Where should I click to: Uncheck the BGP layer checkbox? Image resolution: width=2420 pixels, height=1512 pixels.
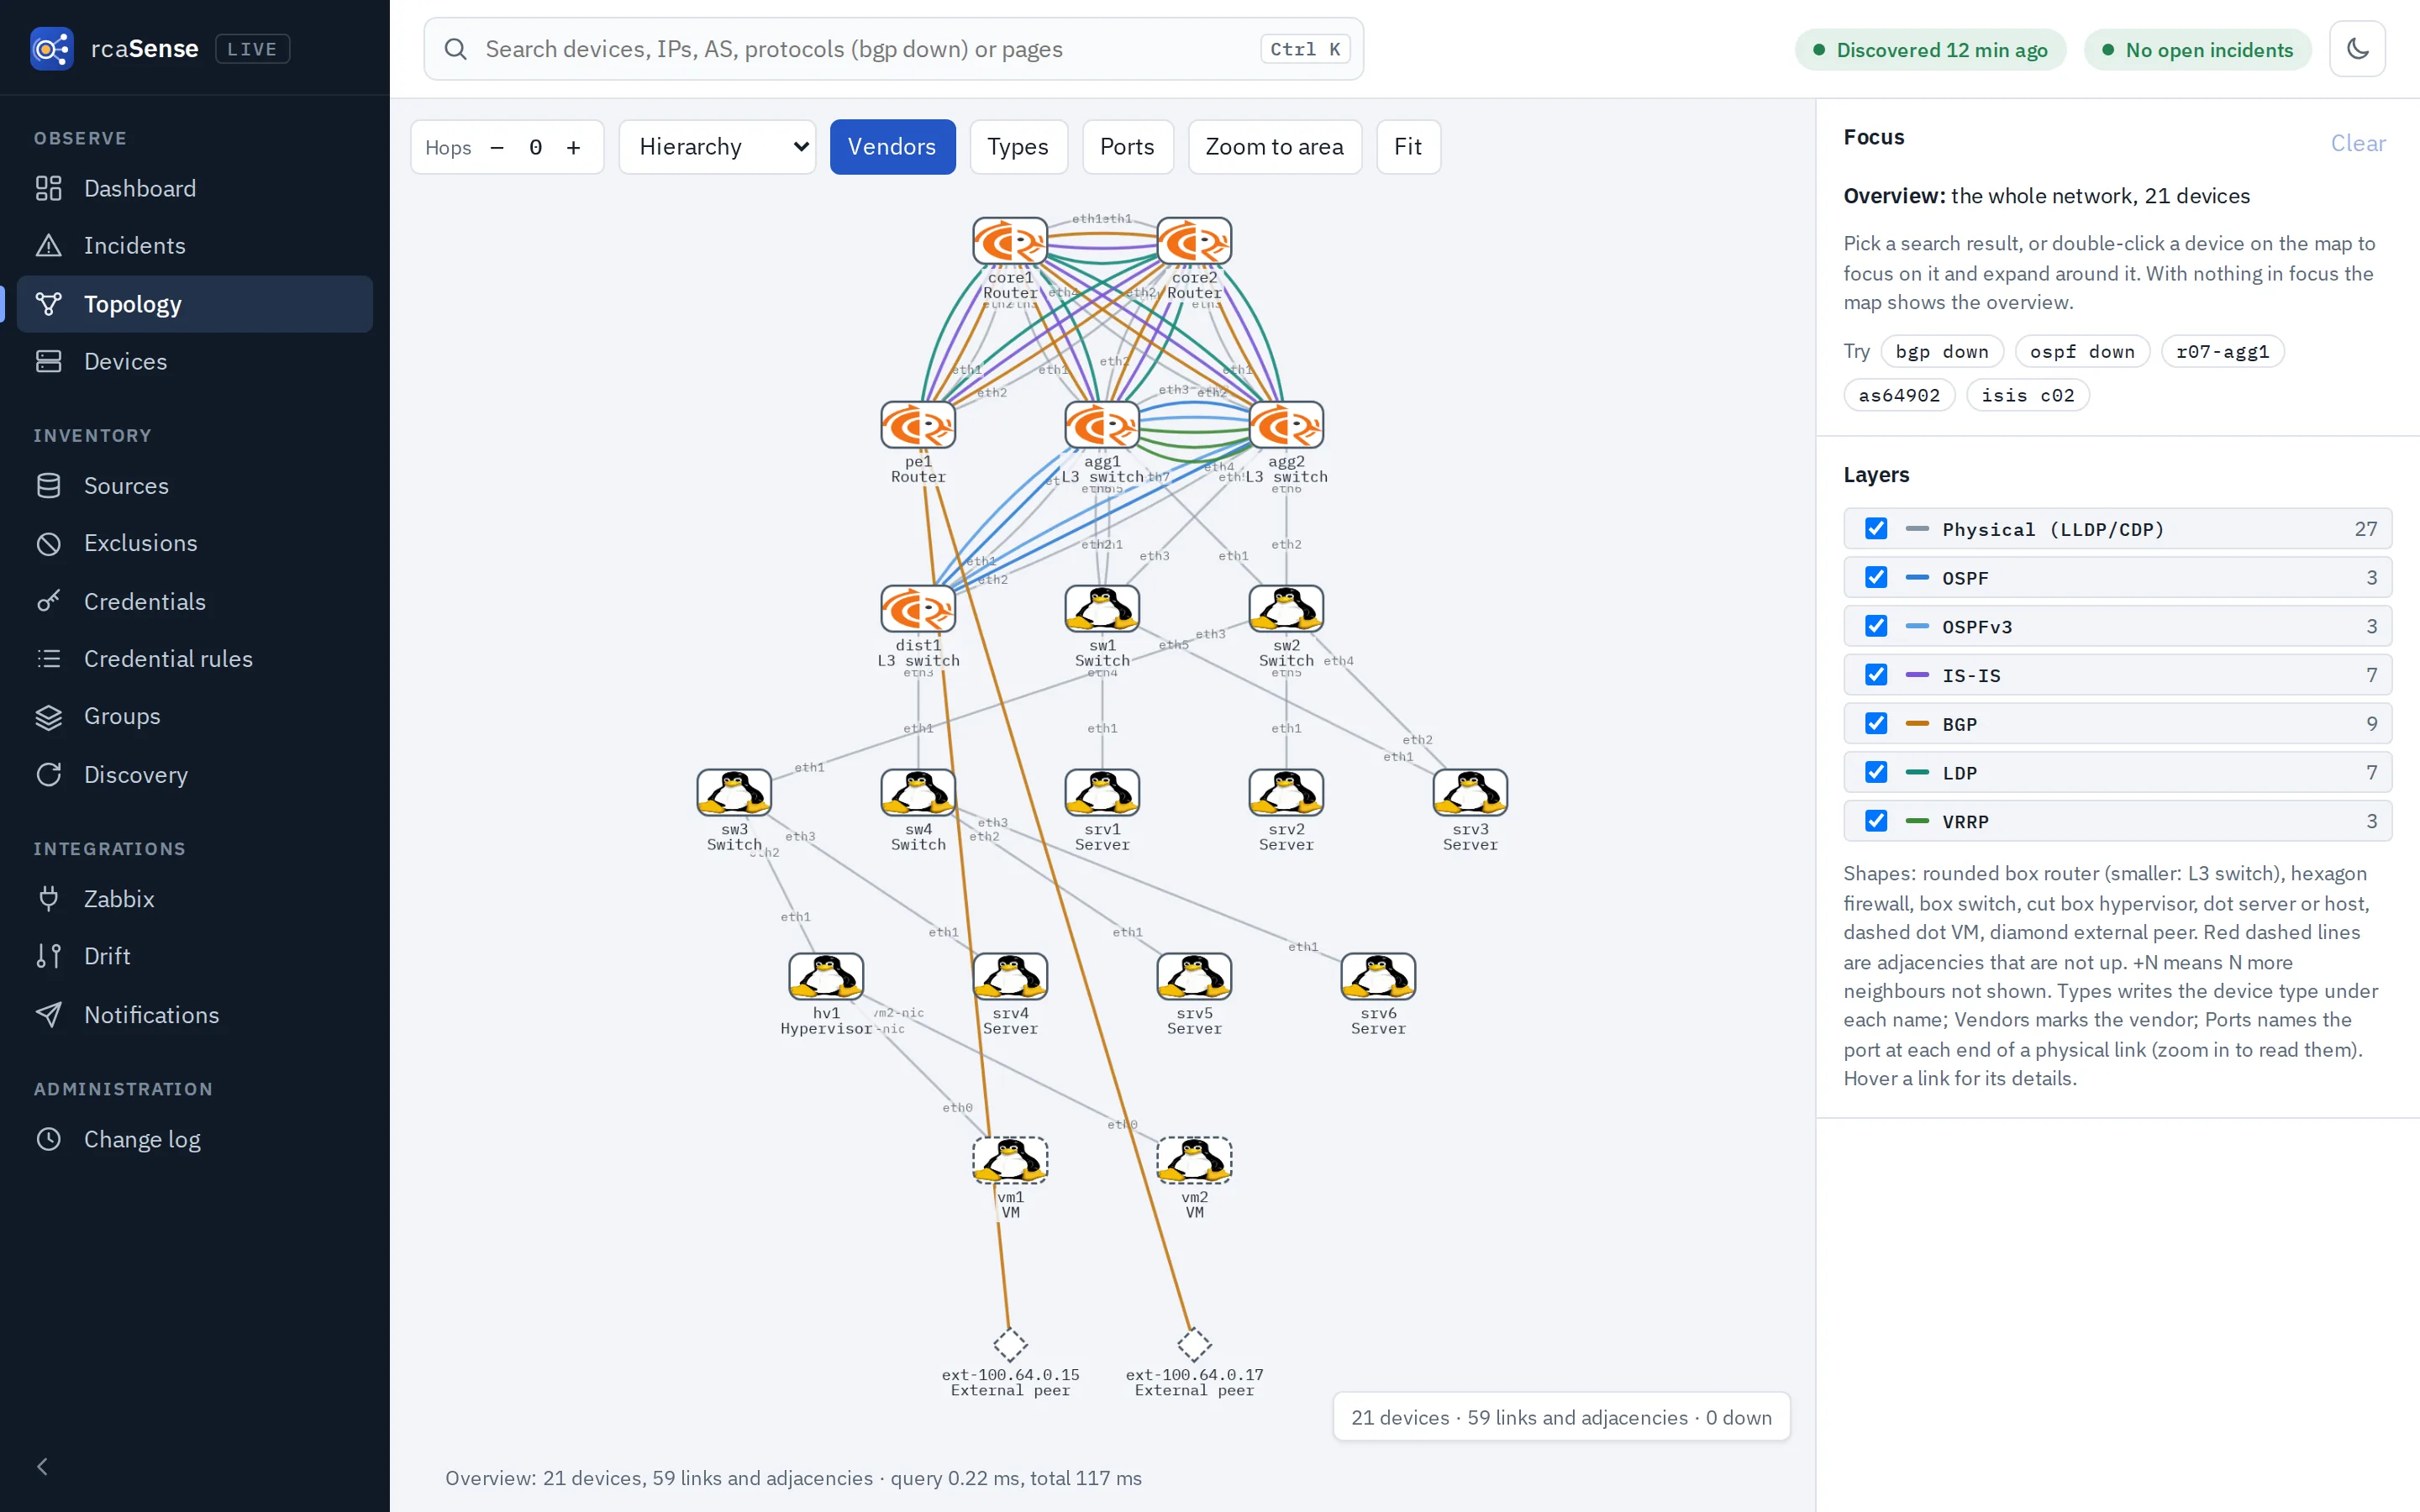[1876, 723]
